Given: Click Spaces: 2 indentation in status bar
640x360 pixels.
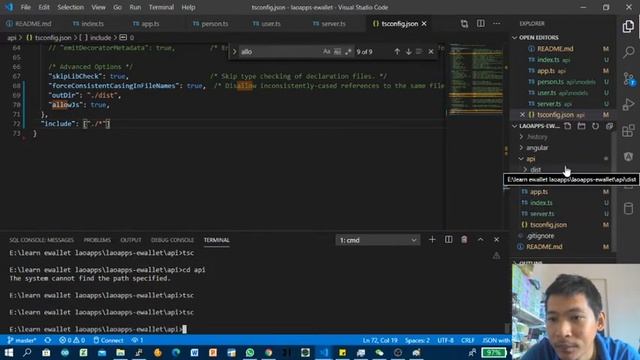Looking at the screenshot, I should tap(417, 340).
